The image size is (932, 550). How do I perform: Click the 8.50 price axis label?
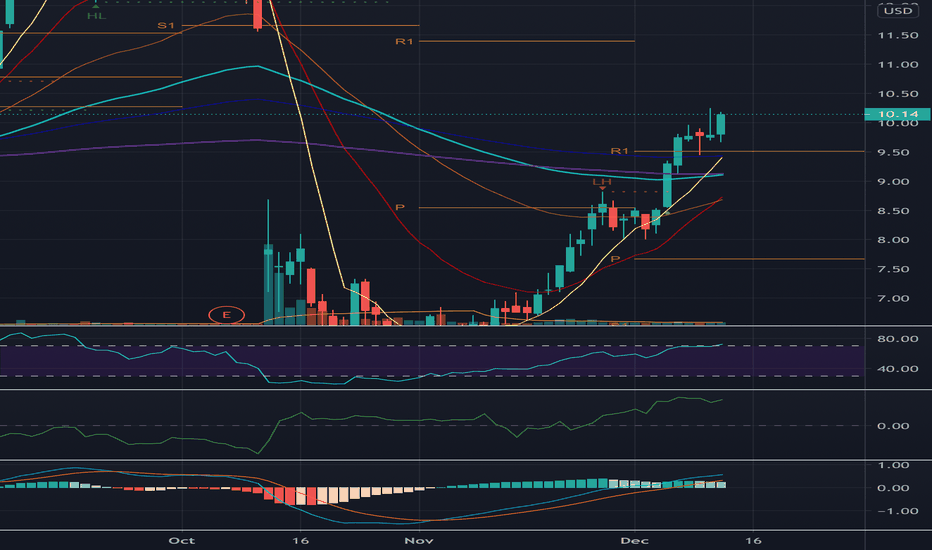[x=893, y=210]
